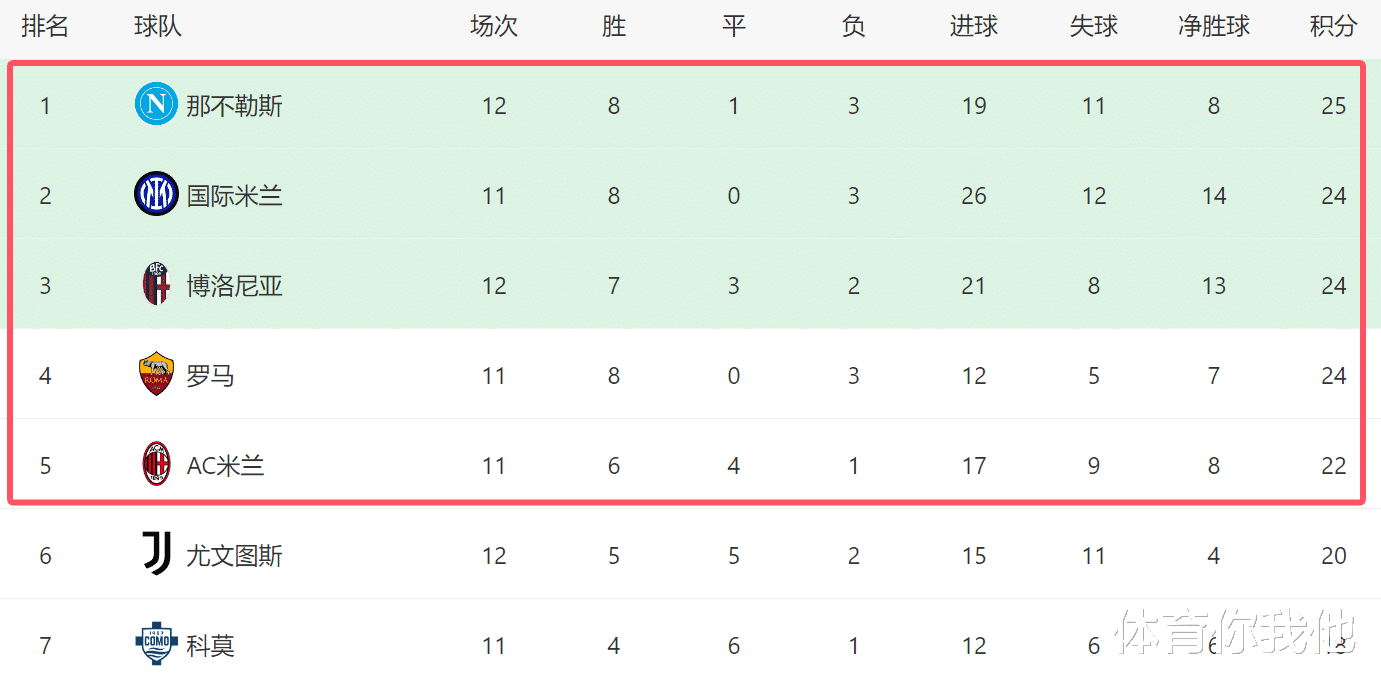1381x687 pixels.
Task: Select the 罗马 row points value 24
Action: (1333, 376)
